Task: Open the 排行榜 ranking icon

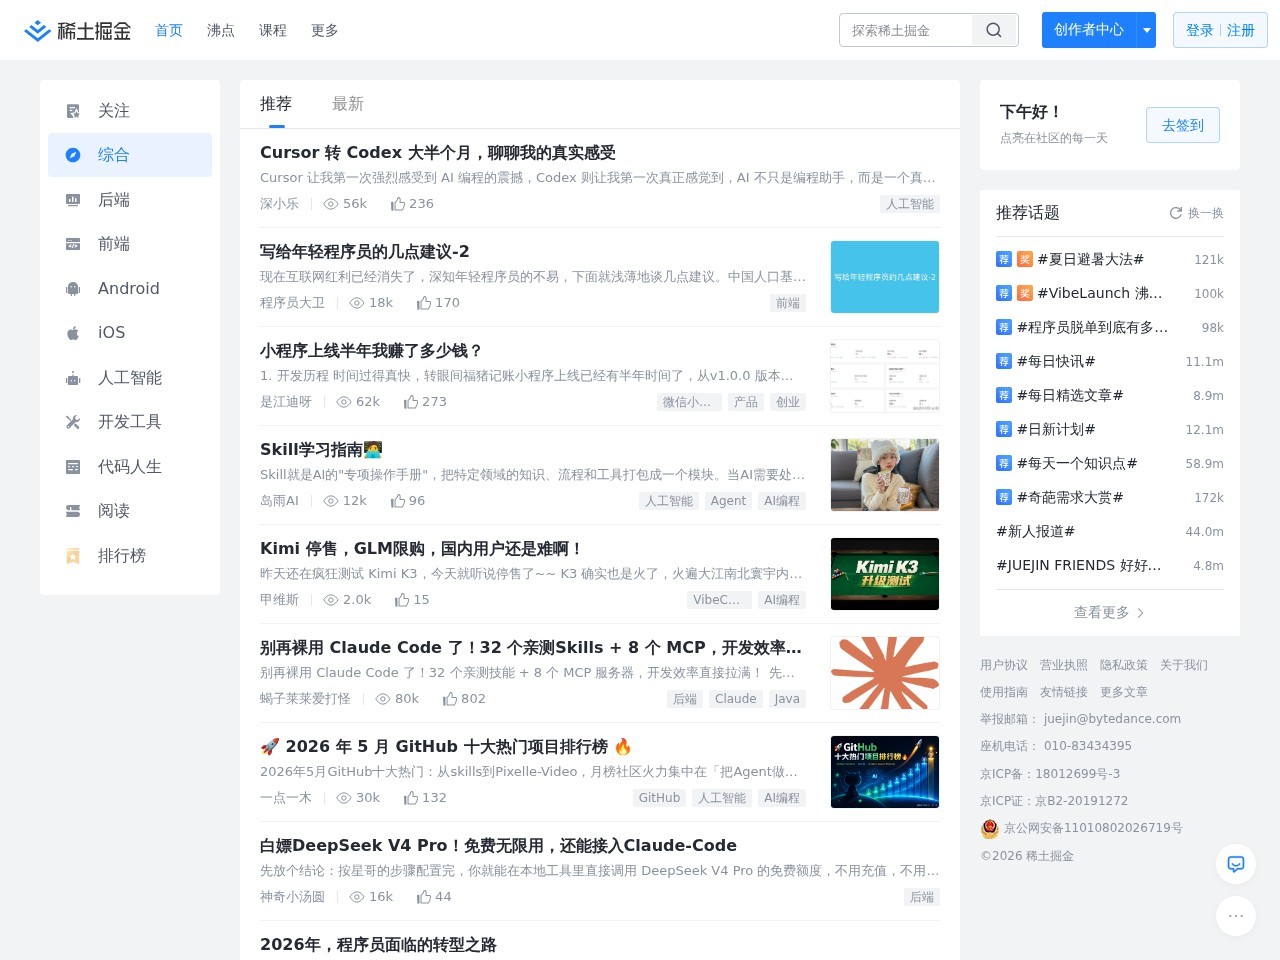Action: [x=73, y=556]
